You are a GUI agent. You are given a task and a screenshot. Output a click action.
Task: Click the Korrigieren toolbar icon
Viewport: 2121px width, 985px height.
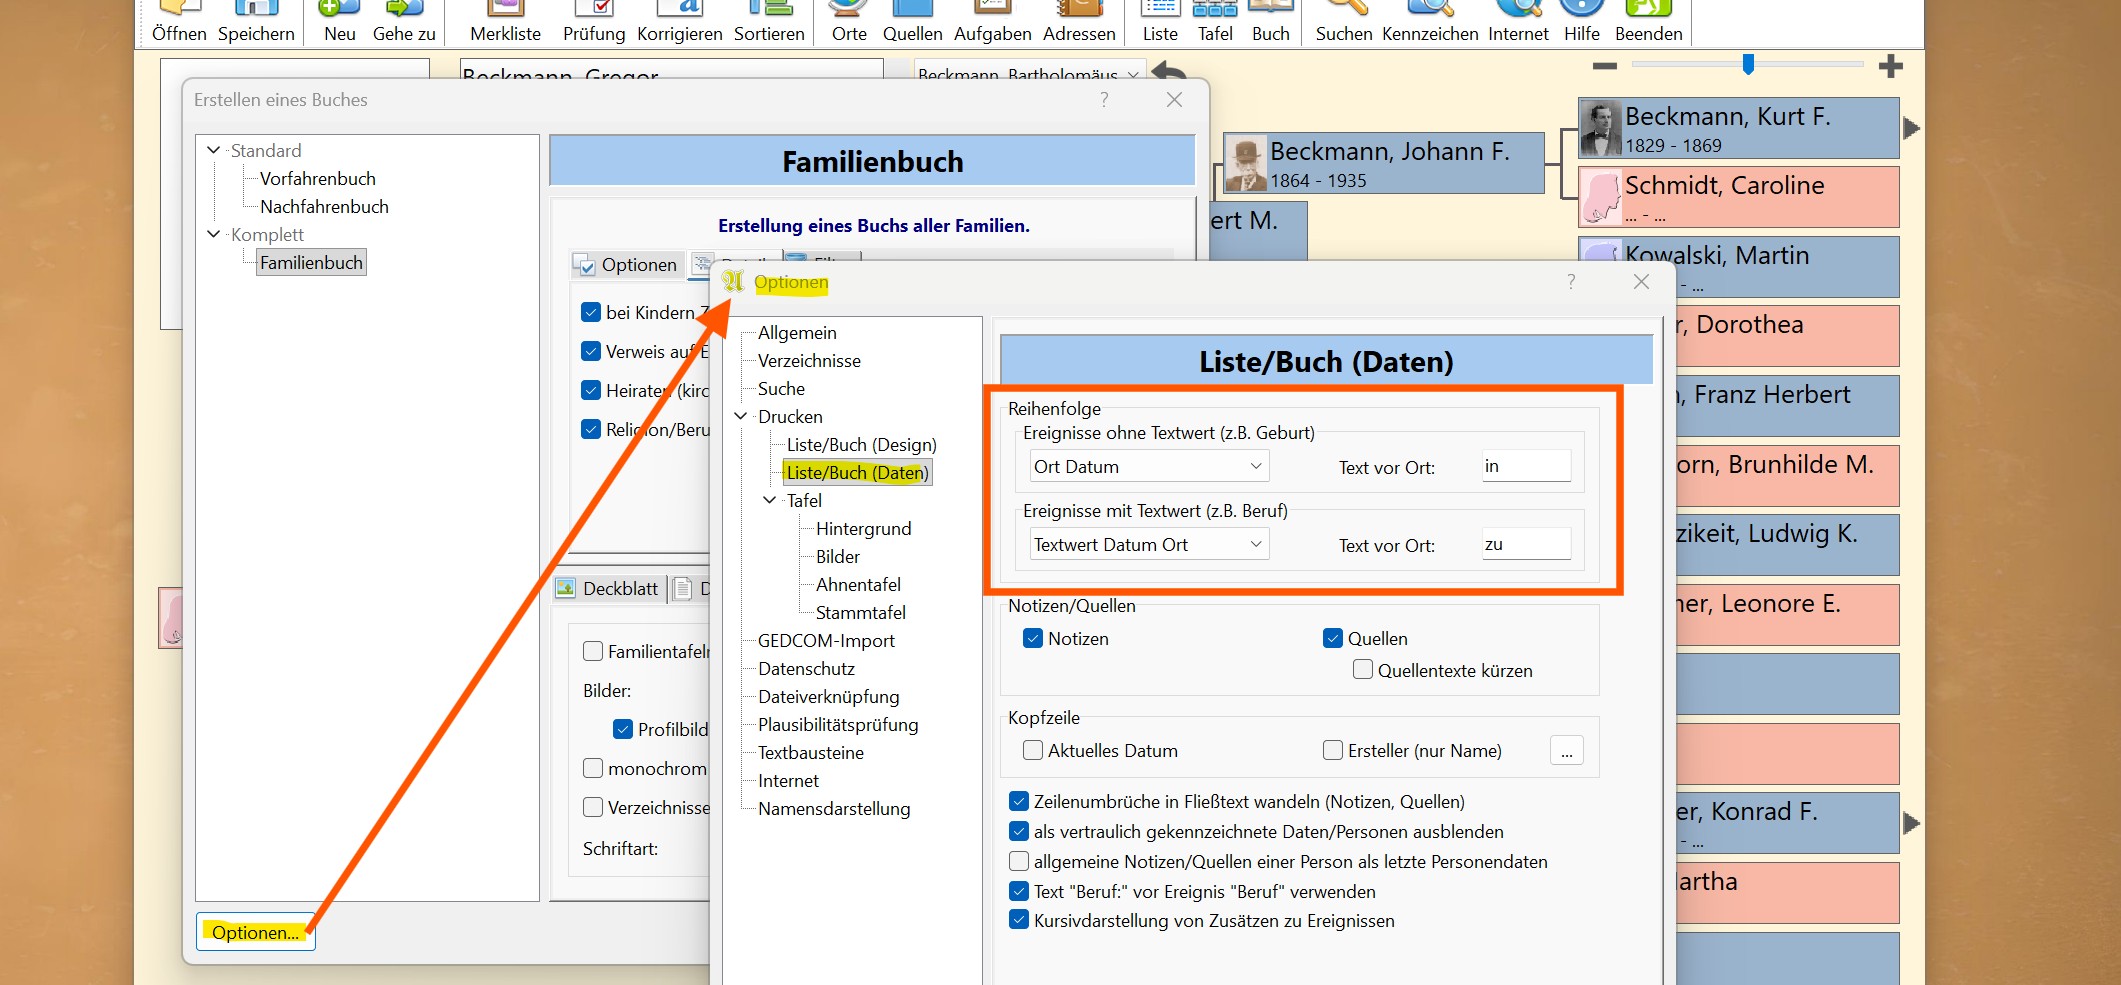pyautogui.click(x=679, y=20)
